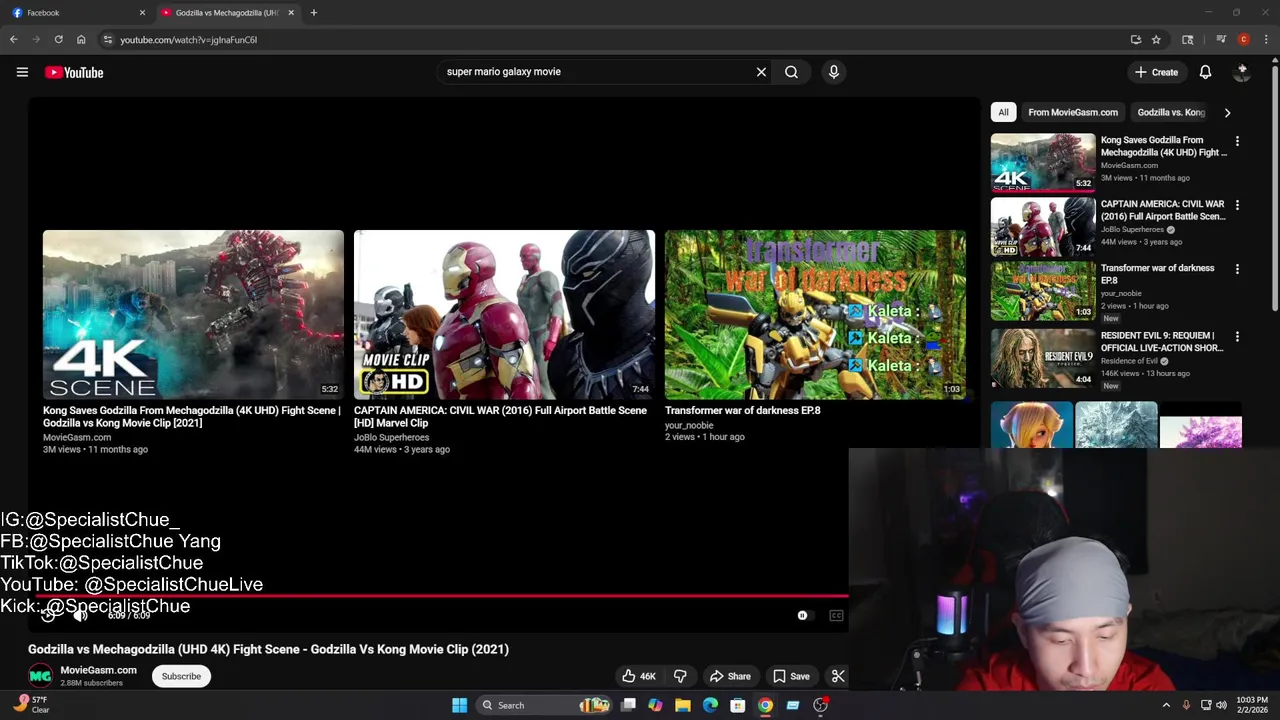This screenshot has height=720, width=1280.
Task: Reload the page
Action: 58,40
